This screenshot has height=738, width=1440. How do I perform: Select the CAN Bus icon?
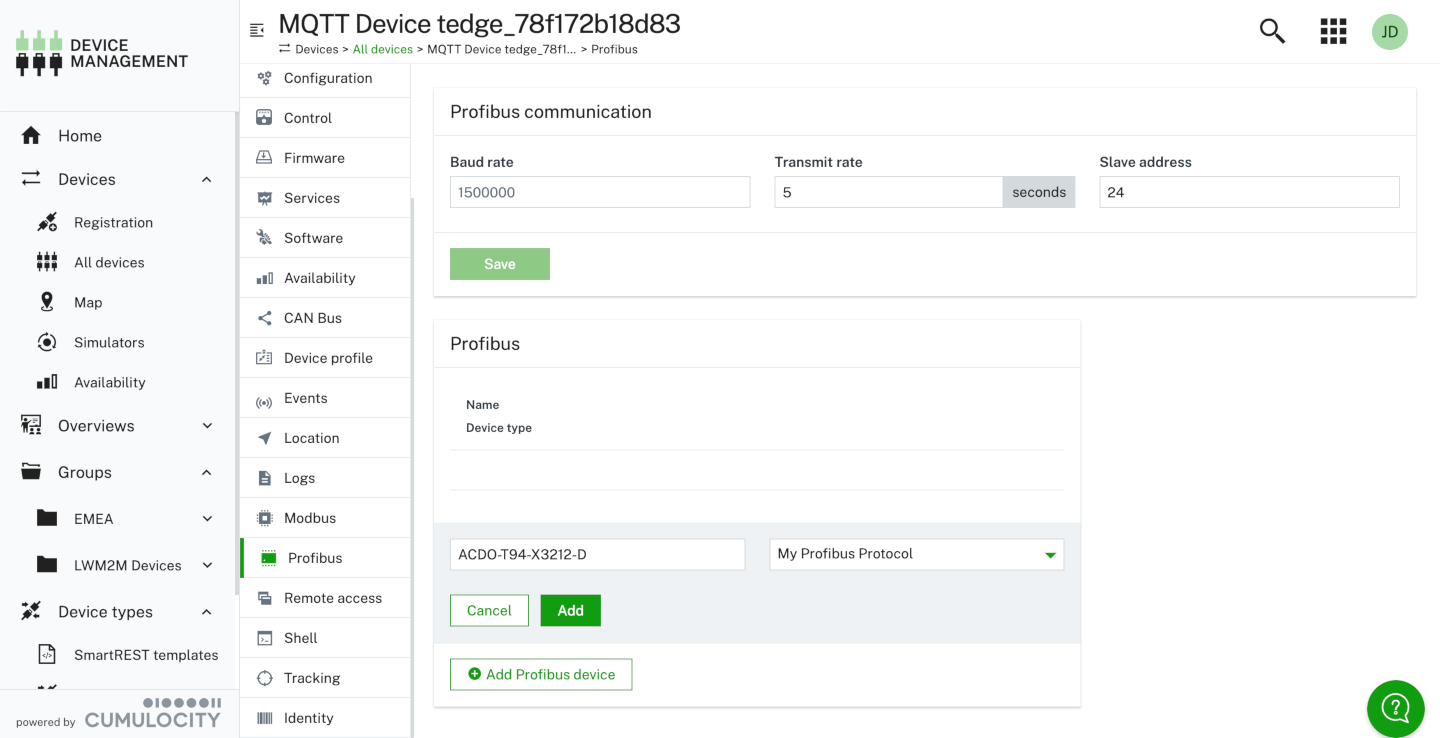[265, 317]
